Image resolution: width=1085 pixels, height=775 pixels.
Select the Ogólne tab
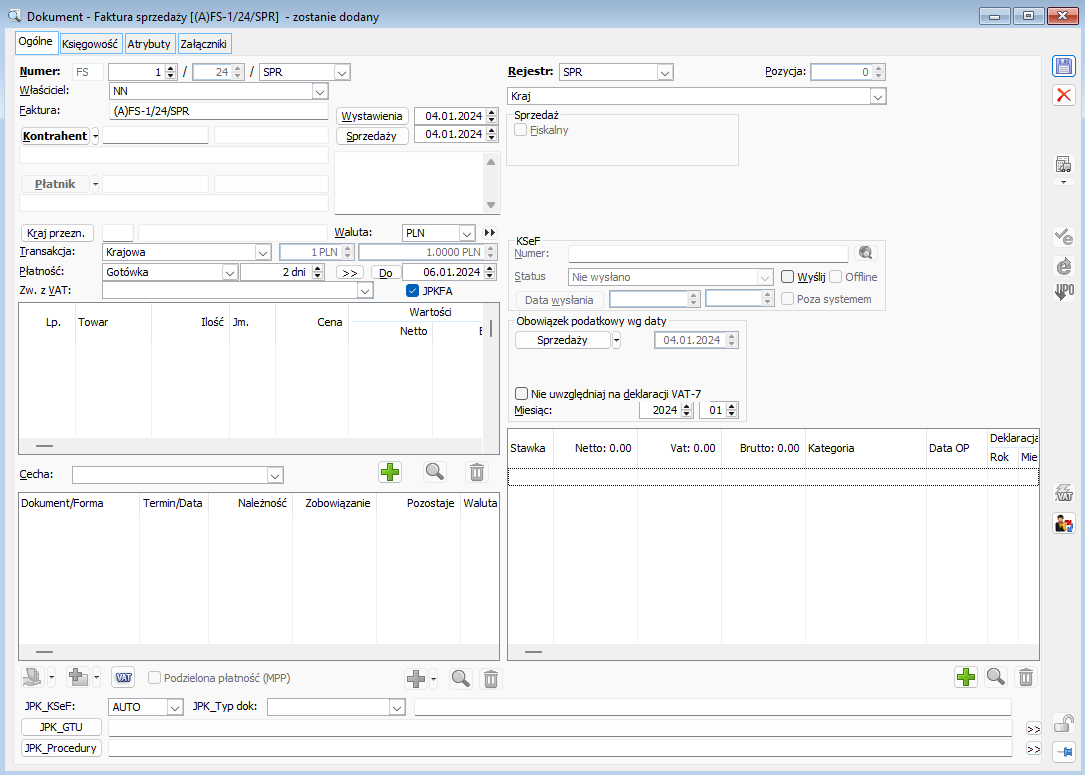pos(35,42)
